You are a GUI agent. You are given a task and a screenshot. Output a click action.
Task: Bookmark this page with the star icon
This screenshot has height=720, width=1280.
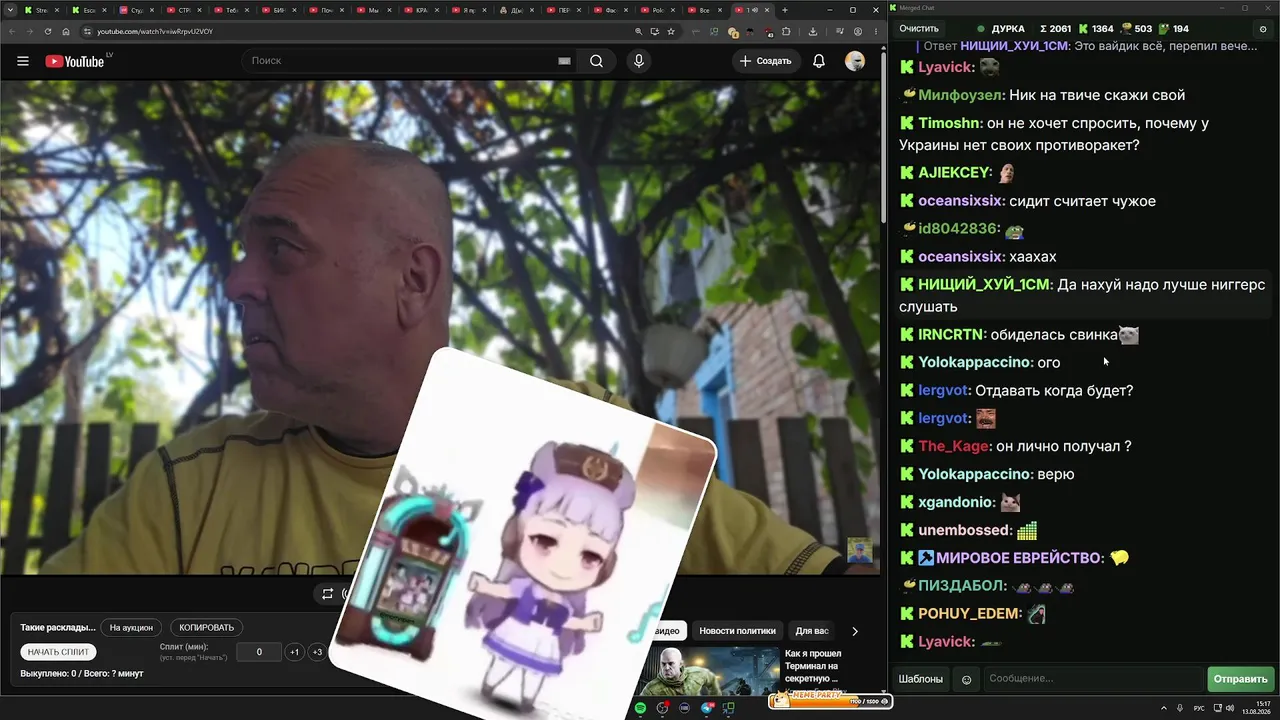(x=671, y=31)
